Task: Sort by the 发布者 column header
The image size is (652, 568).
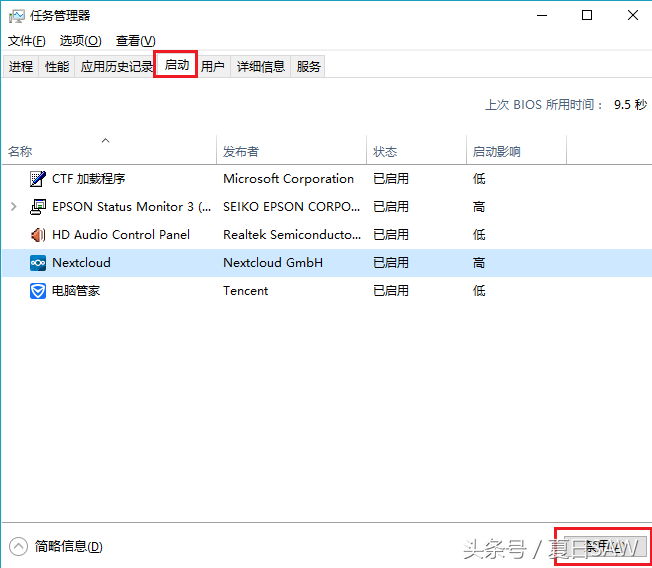Action: [x=291, y=151]
